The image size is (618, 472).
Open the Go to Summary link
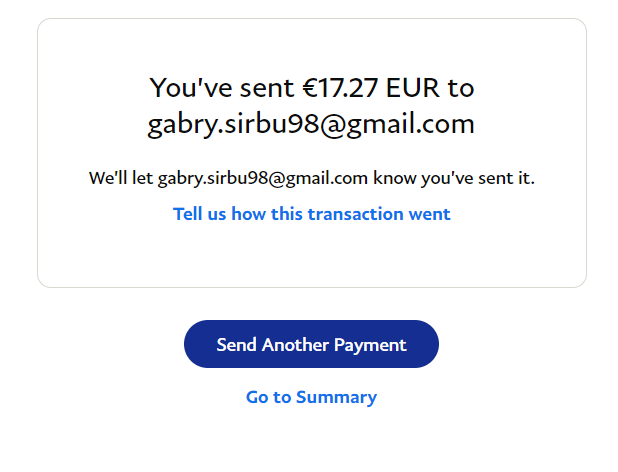click(x=311, y=397)
